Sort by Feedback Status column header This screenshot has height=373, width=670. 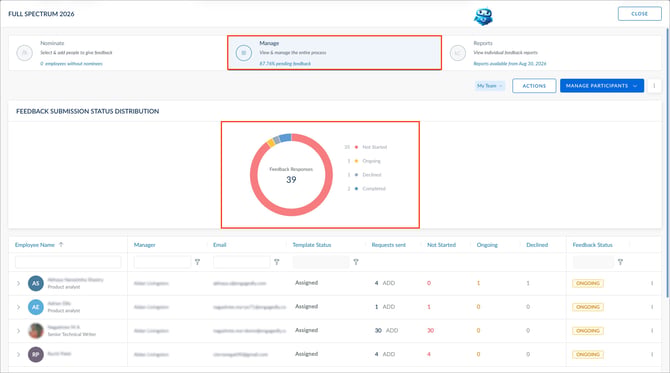pyautogui.click(x=593, y=245)
